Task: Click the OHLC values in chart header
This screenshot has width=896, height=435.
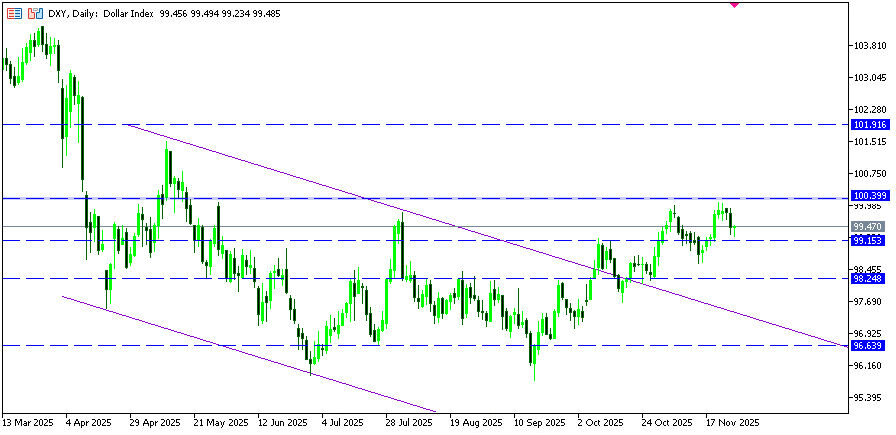Action: 211,15
